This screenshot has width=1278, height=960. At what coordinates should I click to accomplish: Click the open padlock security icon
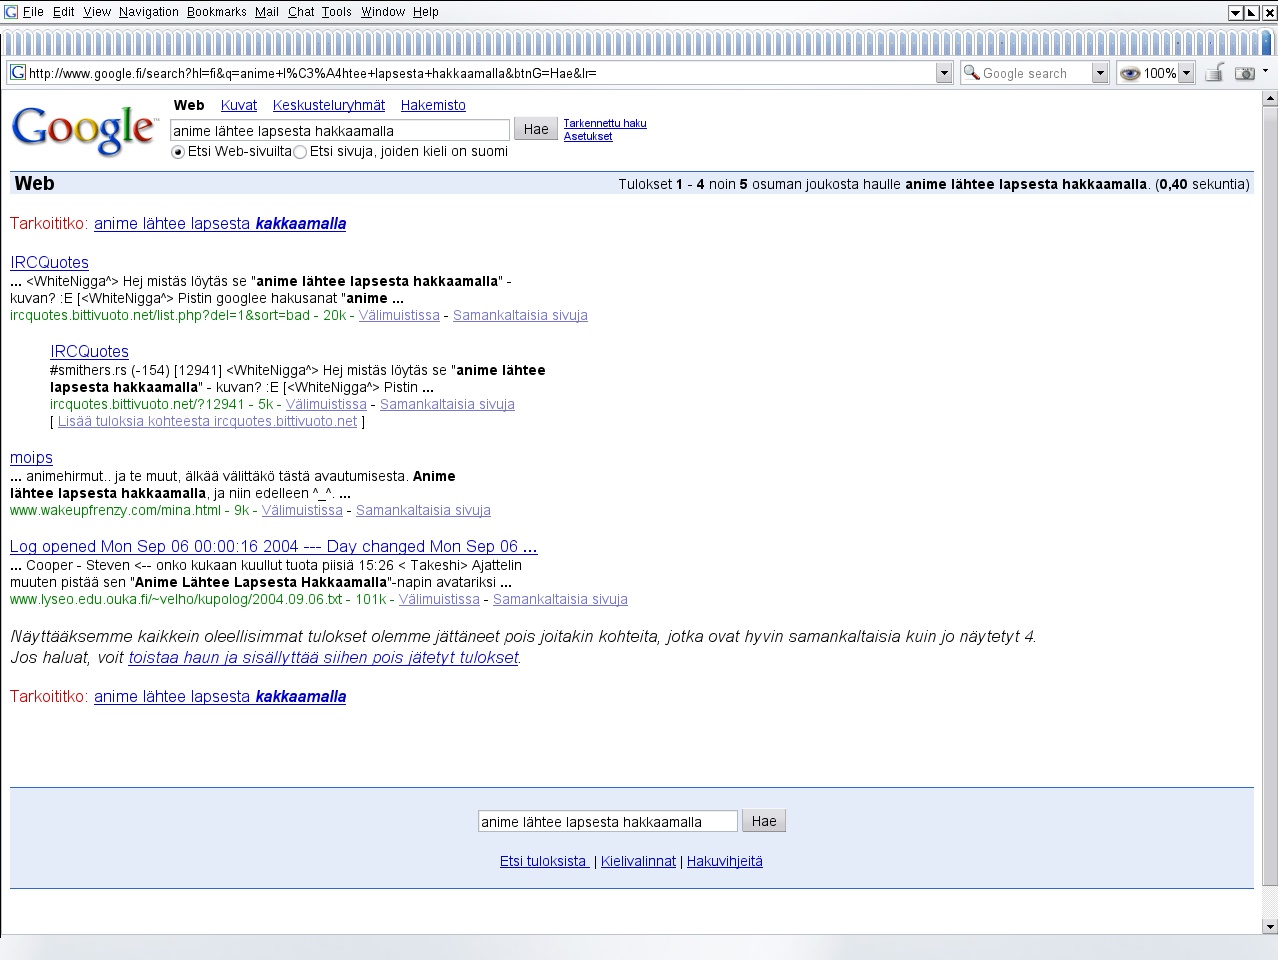(x=1214, y=73)
